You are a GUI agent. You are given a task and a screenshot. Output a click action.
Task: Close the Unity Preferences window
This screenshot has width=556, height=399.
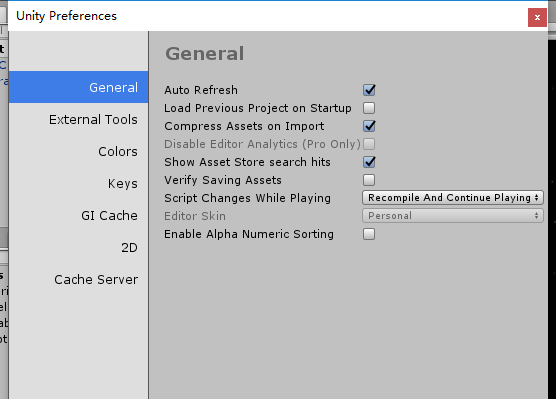pos(537,17)
